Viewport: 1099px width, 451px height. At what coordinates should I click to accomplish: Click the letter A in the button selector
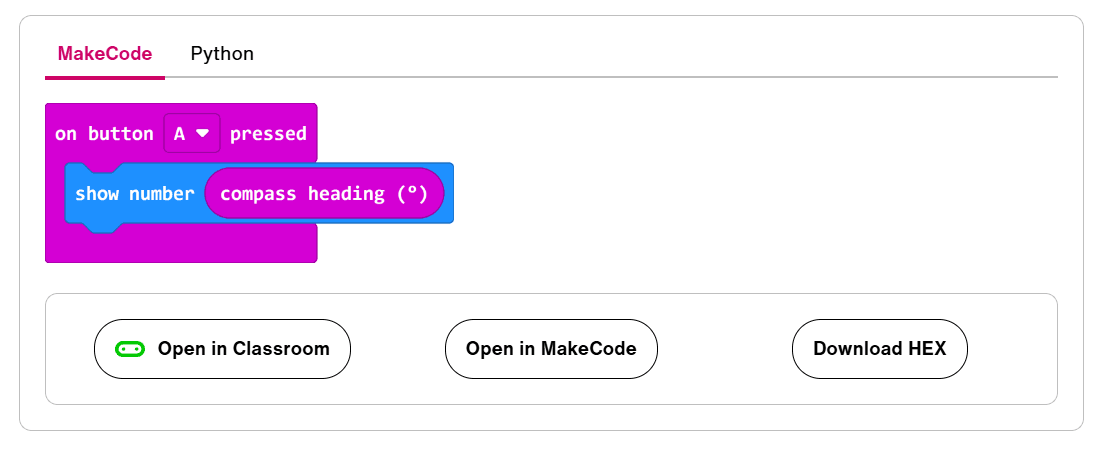coord(180,133)
